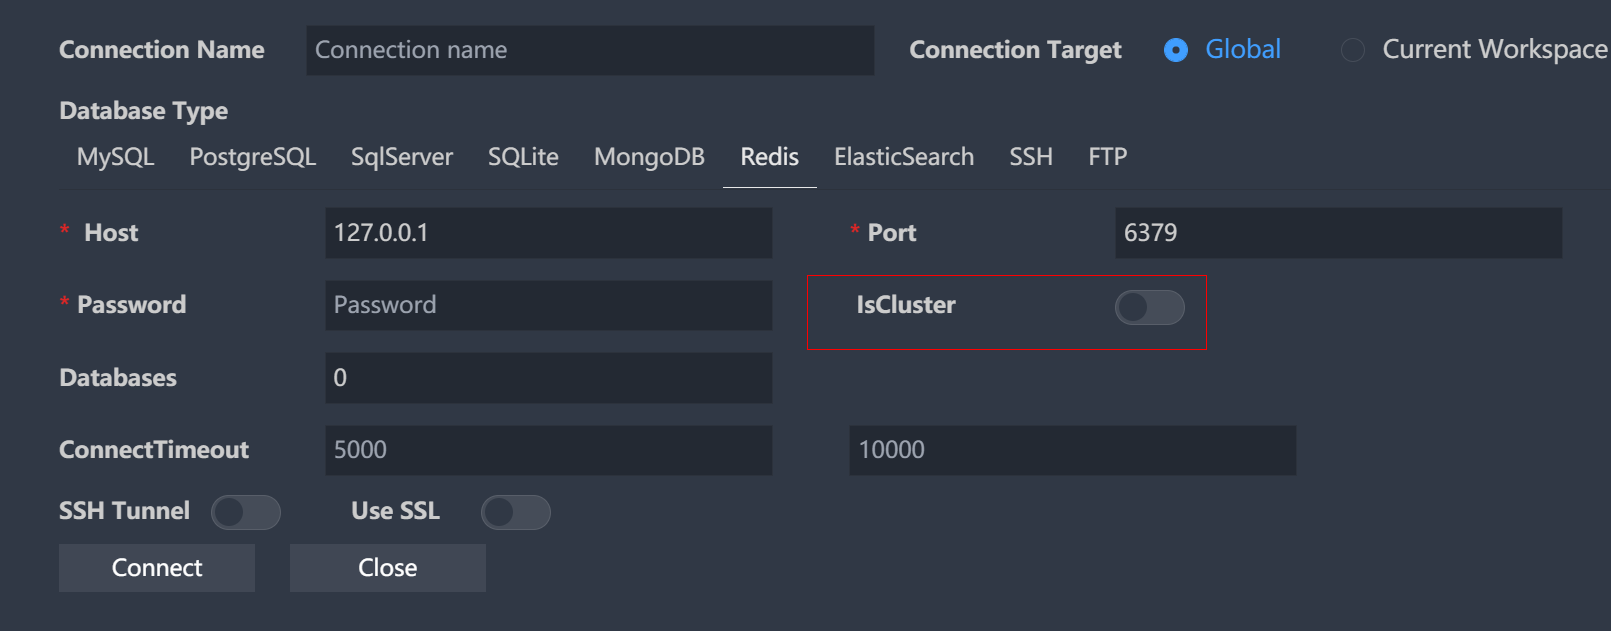The height and width of the screenshot is (631, 1611).
Task: Click the Port field showing 6379
Action: click(1338, 233)
